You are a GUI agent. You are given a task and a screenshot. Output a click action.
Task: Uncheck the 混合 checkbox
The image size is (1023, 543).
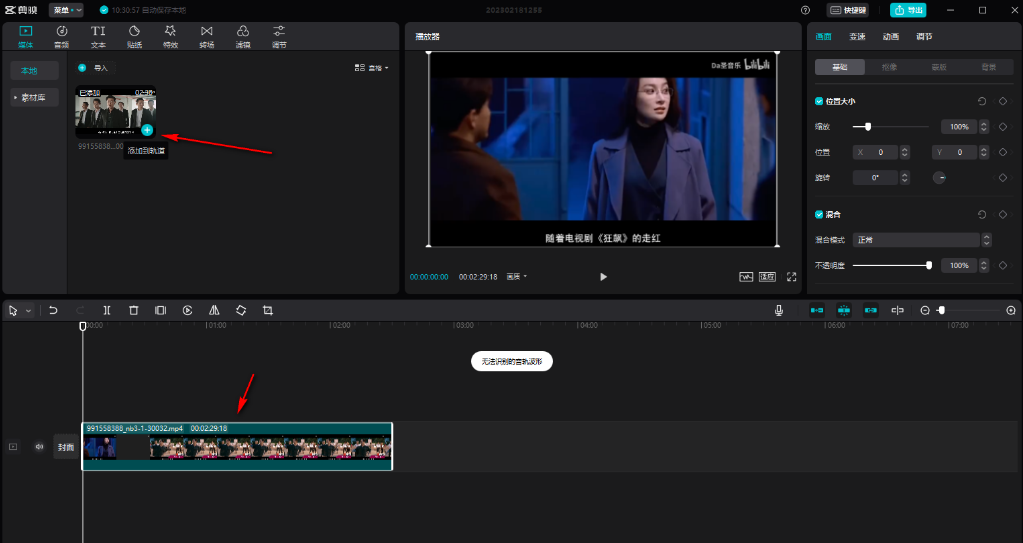tap(819, 214)
